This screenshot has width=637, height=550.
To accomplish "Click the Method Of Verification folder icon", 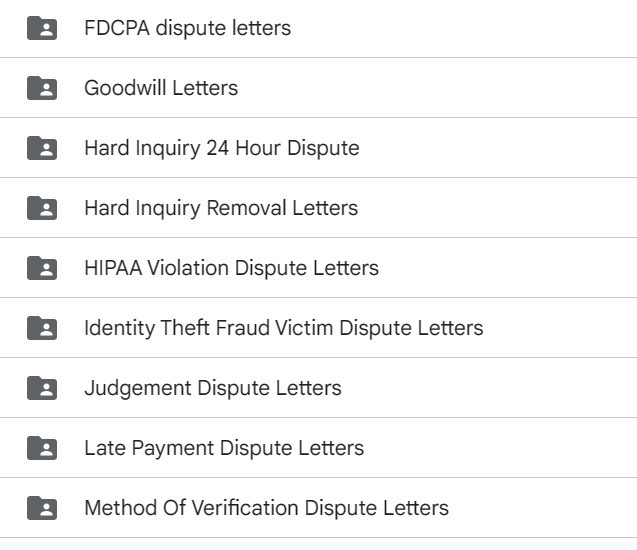I will pos(42,508).
